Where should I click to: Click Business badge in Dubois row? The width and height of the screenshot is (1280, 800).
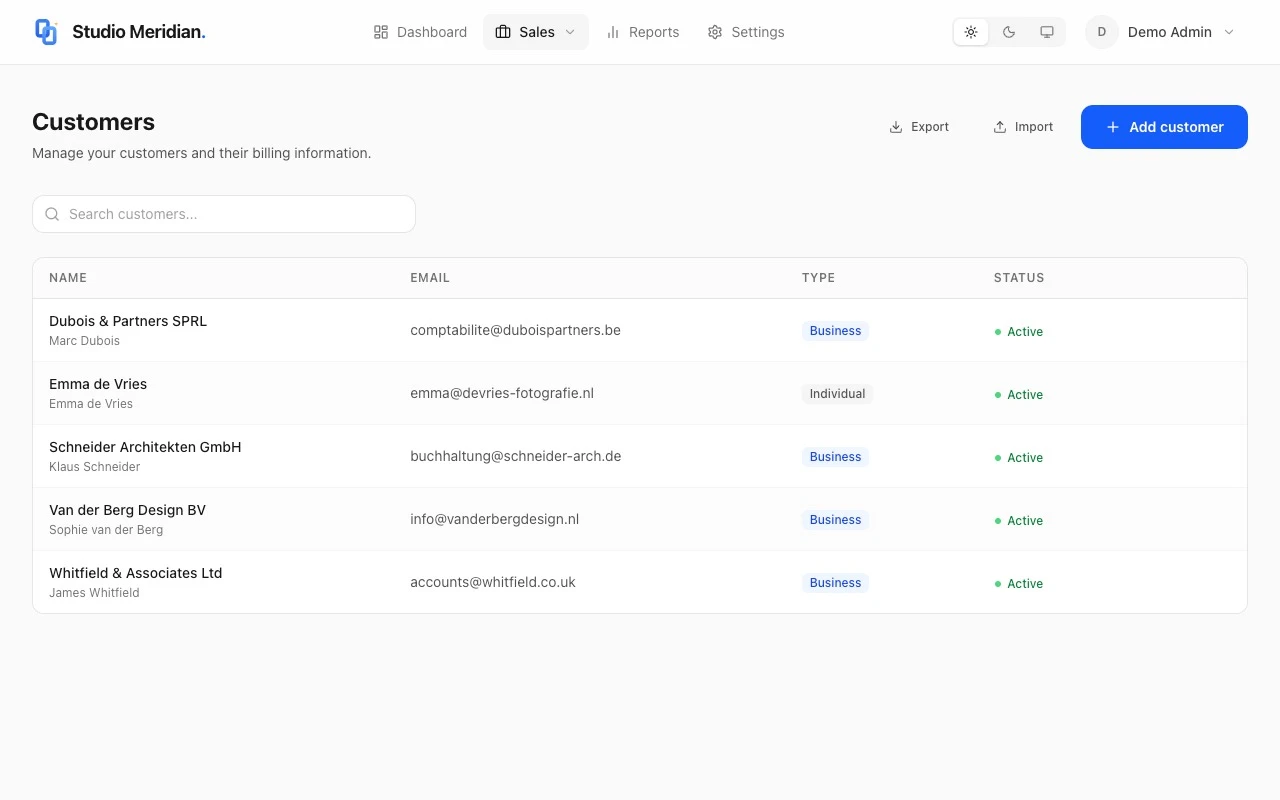click(x=835, y=331)
